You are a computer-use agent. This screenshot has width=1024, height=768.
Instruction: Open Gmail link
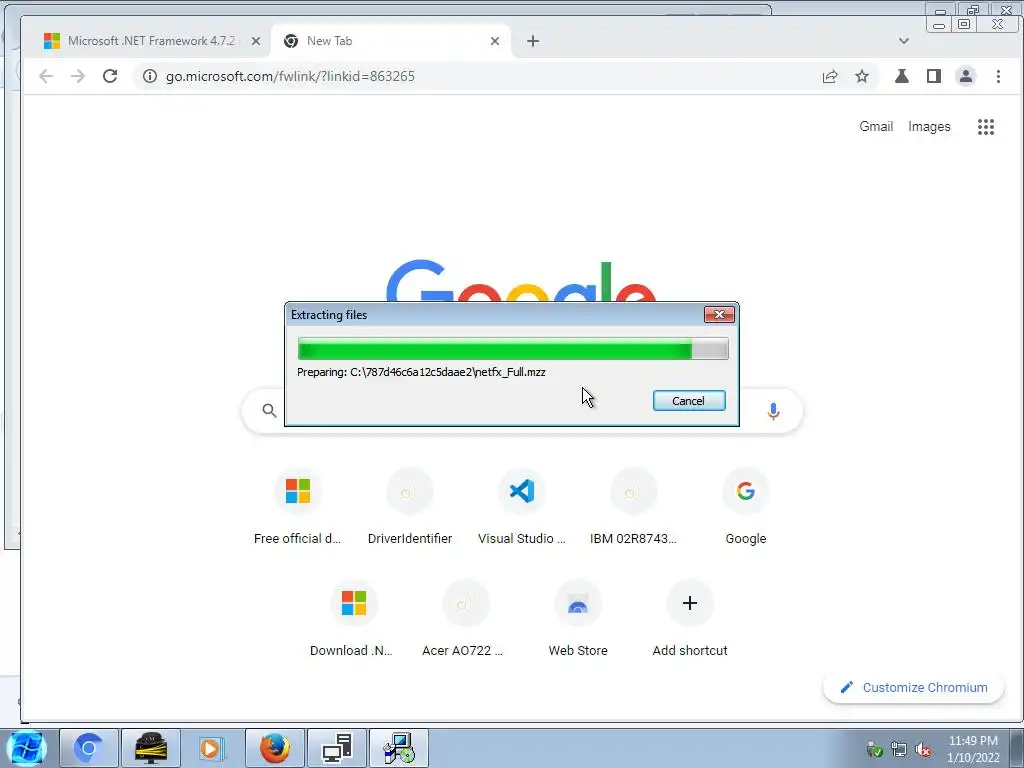(876, 127)
